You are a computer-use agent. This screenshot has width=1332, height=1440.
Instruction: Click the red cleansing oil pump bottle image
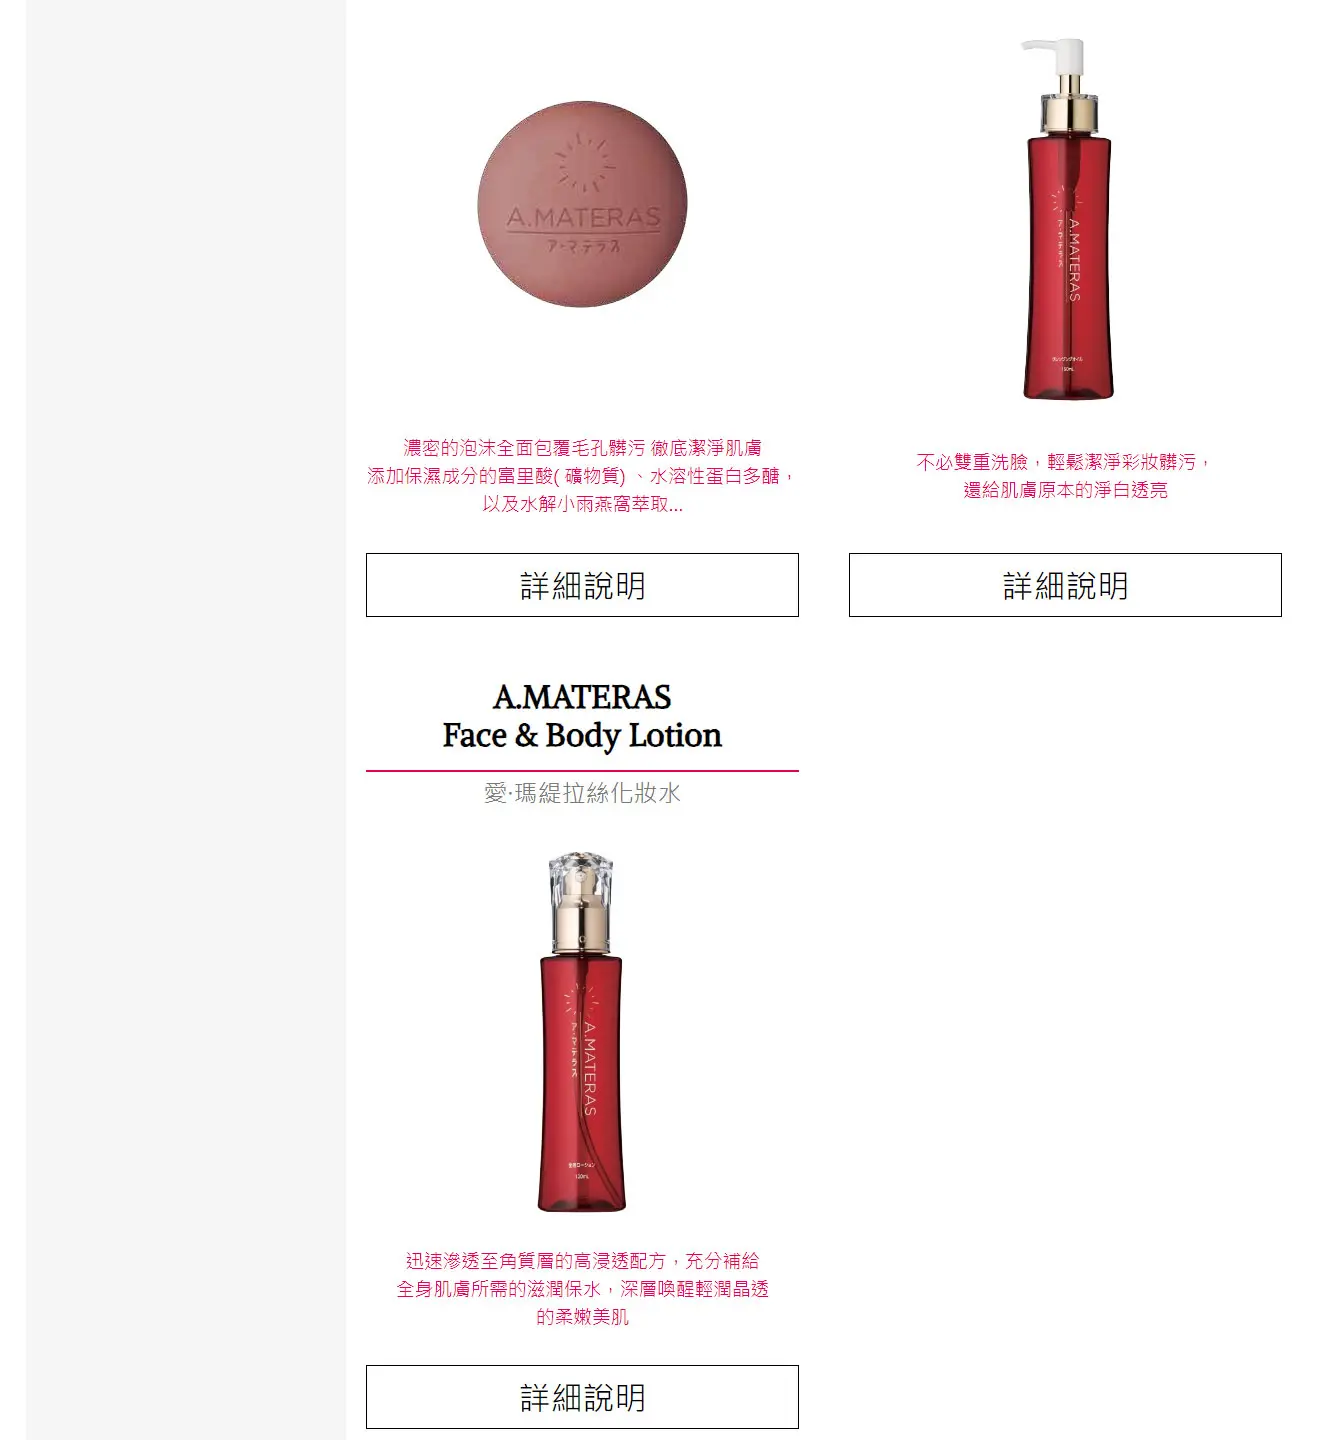click(1066, 219)
